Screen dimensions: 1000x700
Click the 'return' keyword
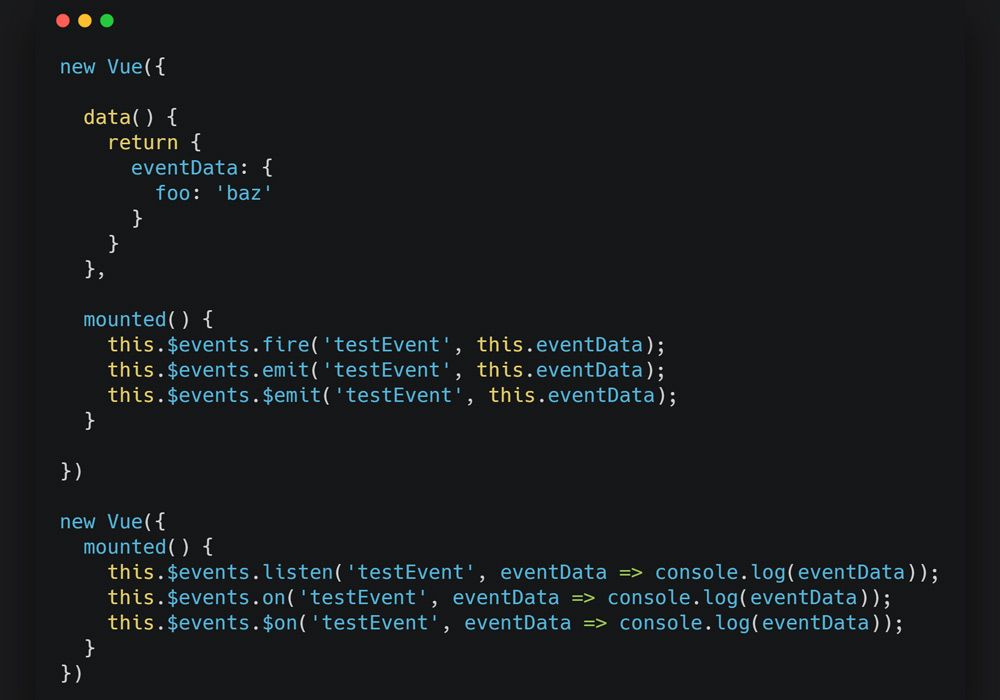143,142
